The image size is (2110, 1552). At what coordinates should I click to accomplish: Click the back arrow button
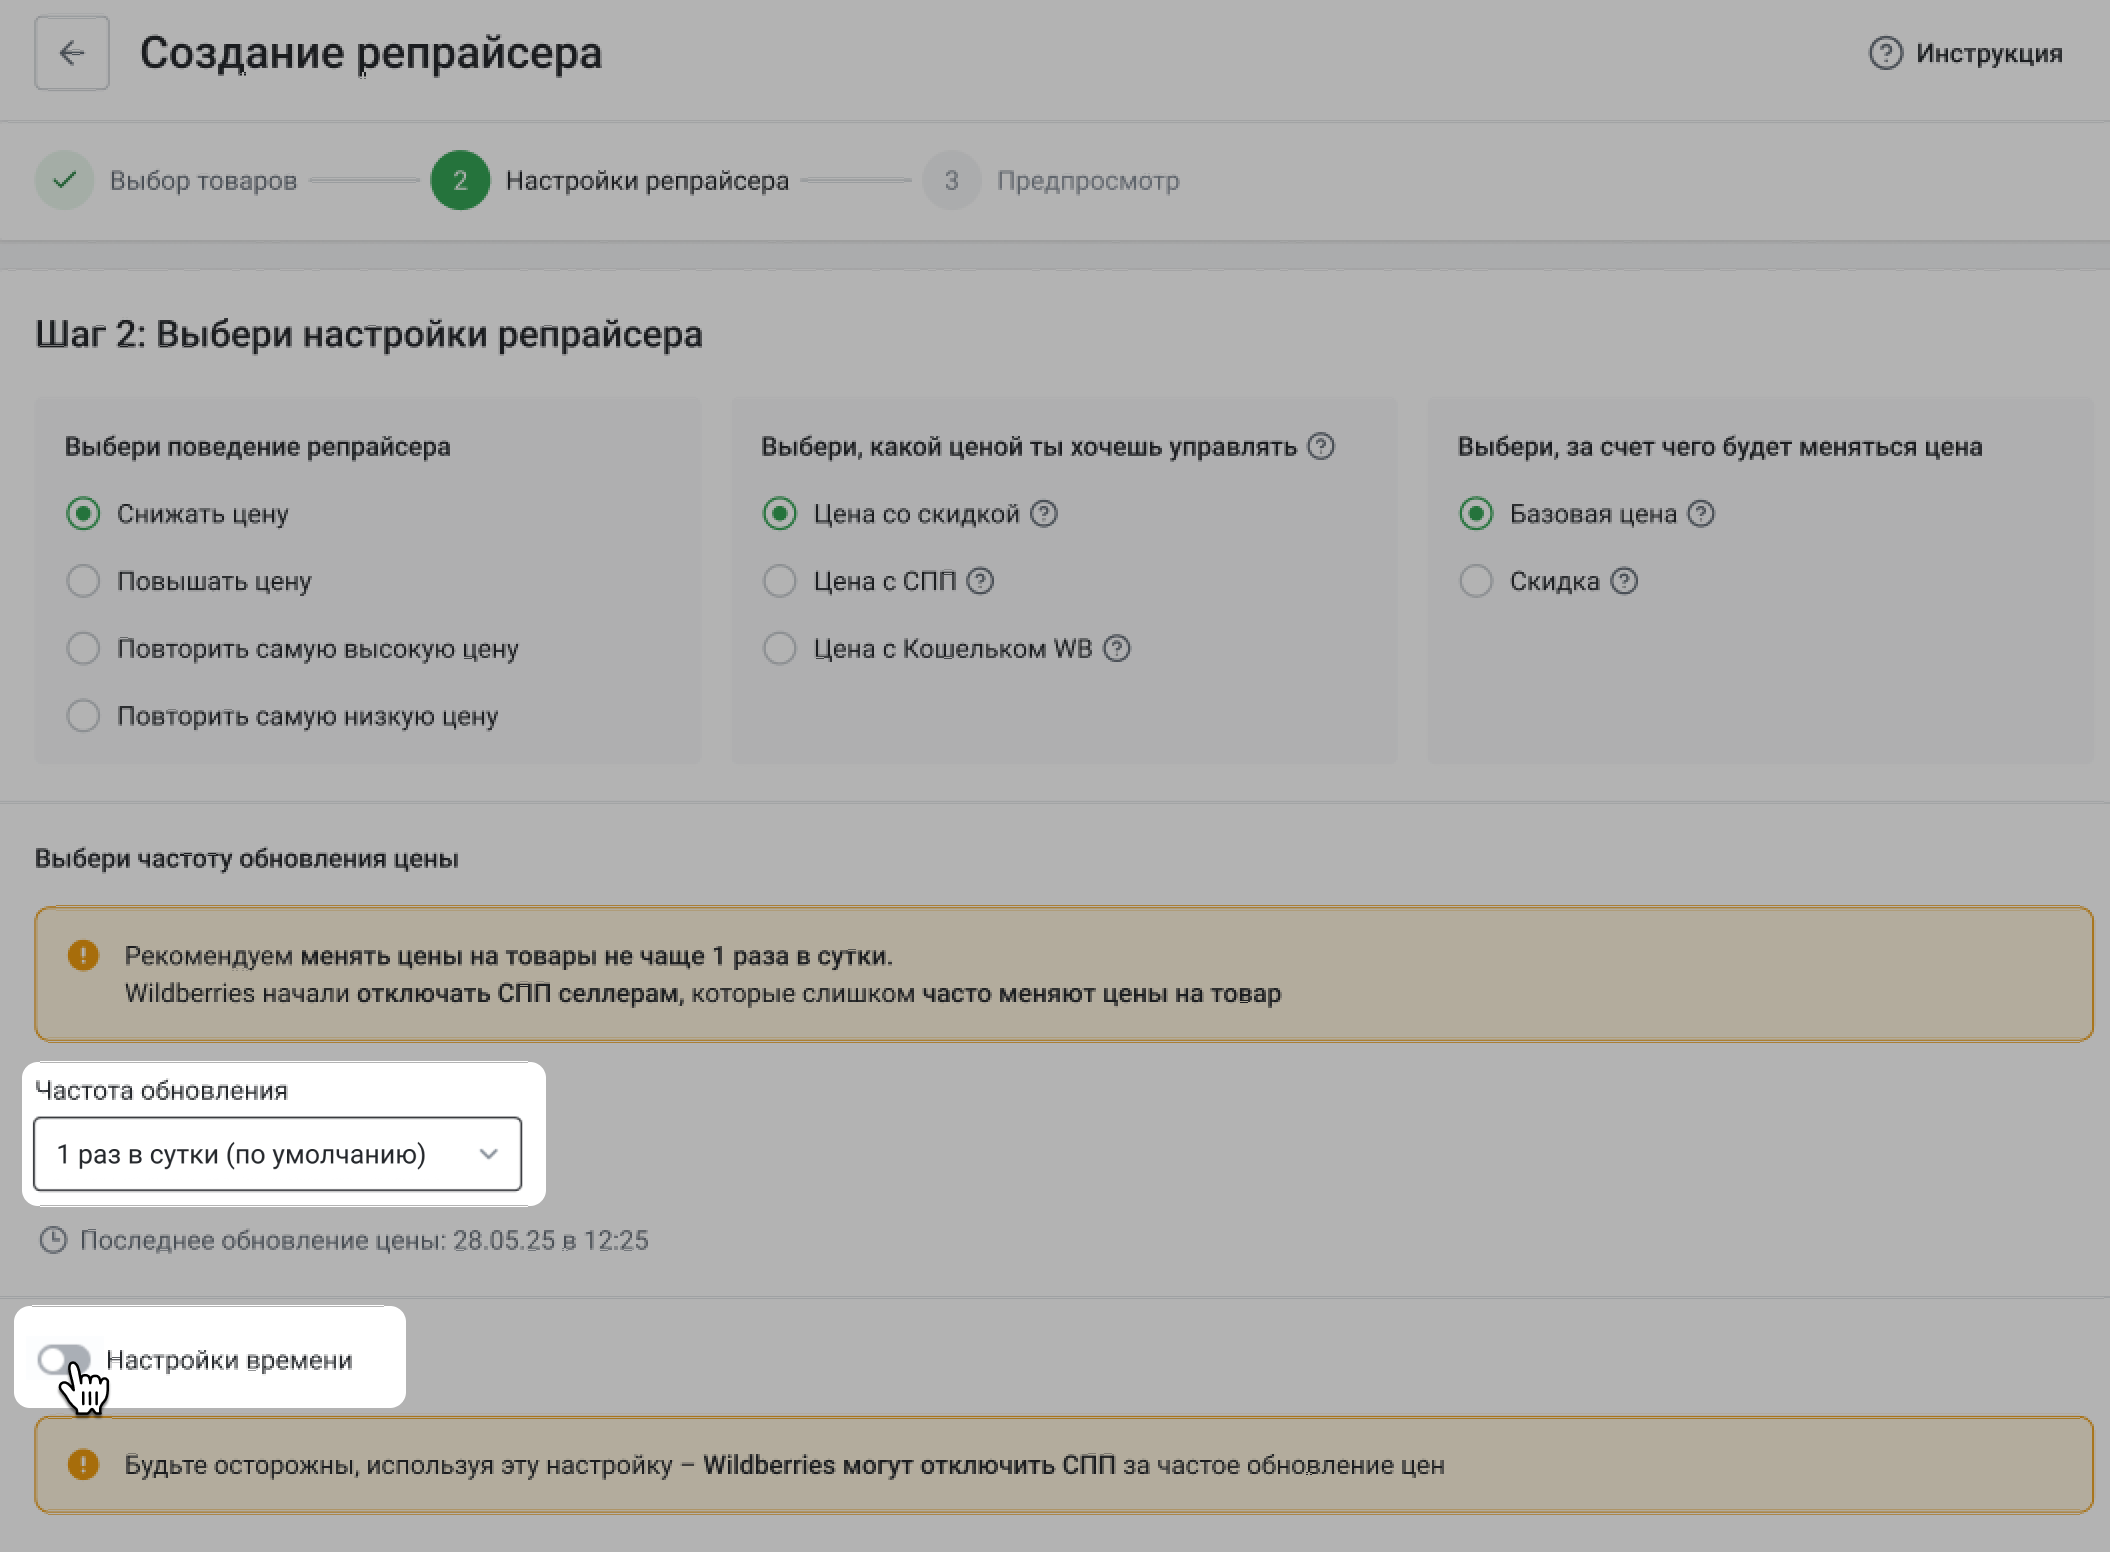click(x=72, y=53)
